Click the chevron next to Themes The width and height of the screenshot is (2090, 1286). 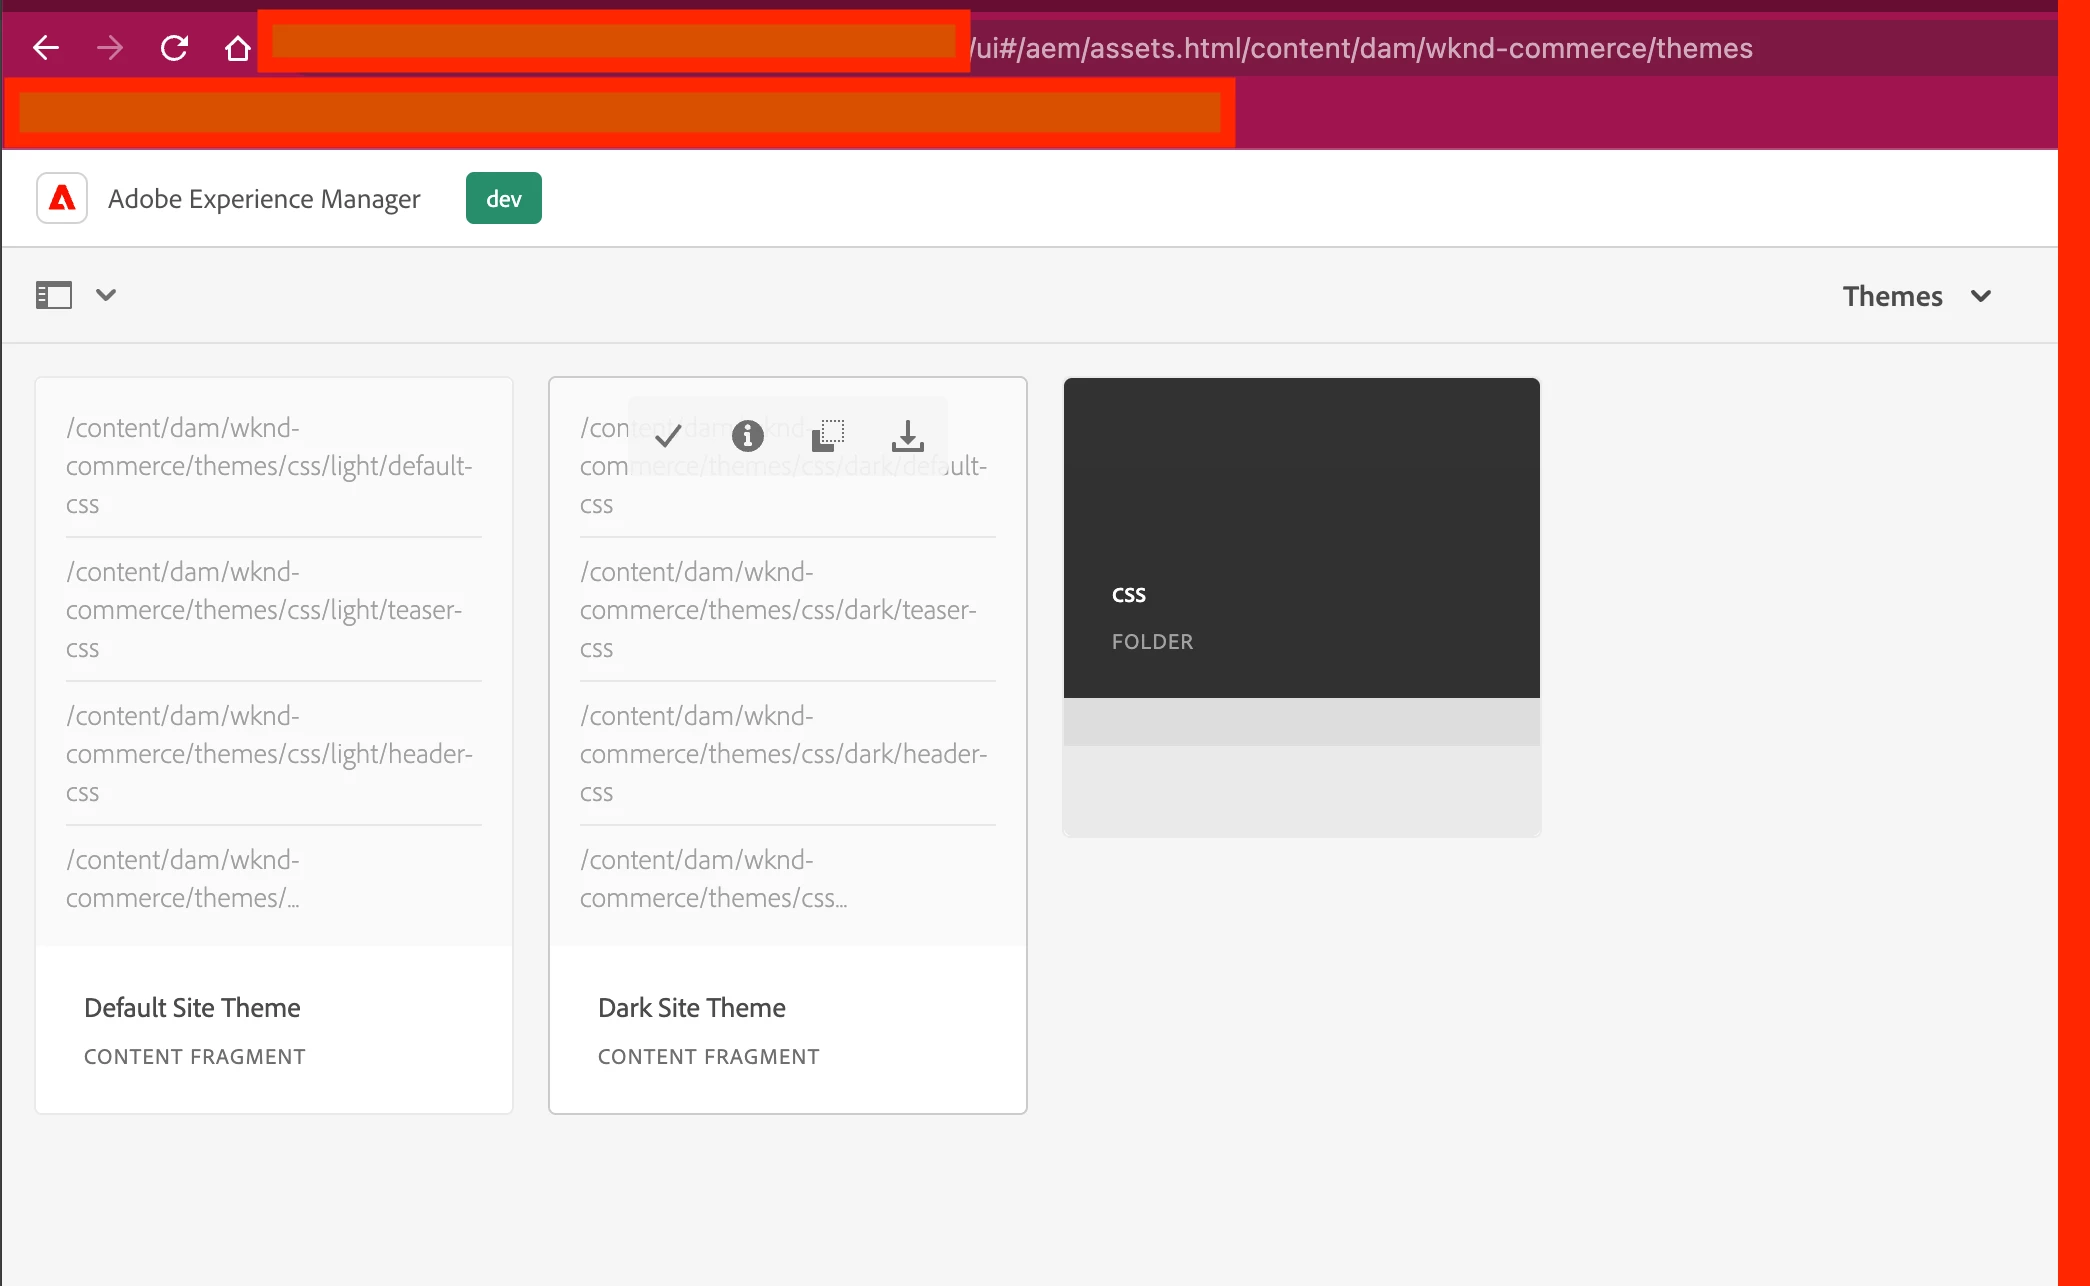pos(1980,296)
